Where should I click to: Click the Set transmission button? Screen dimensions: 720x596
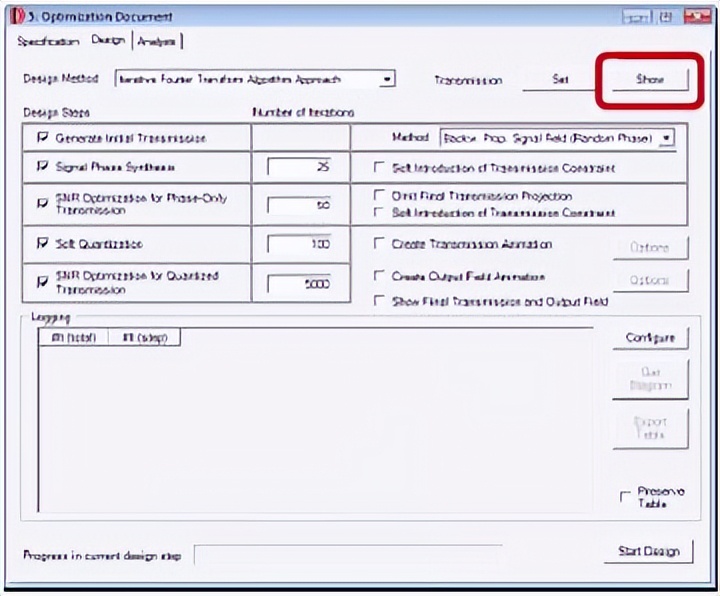(560, 79)
